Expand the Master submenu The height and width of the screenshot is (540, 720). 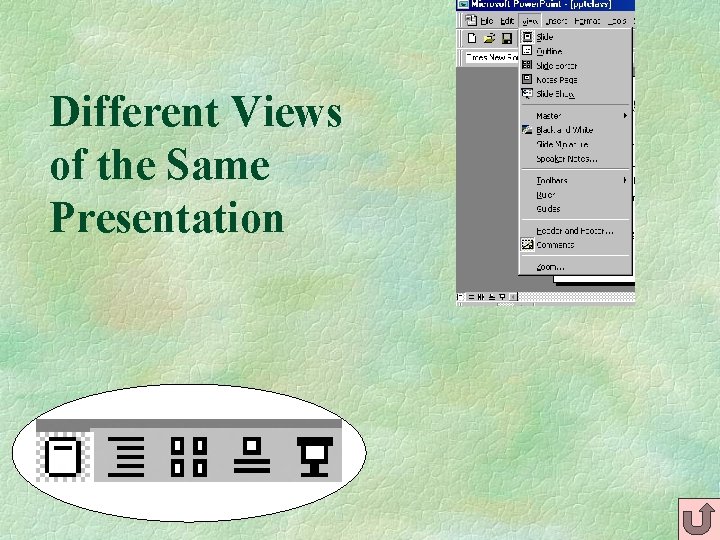pyautogui.click(x=576, y=116)
